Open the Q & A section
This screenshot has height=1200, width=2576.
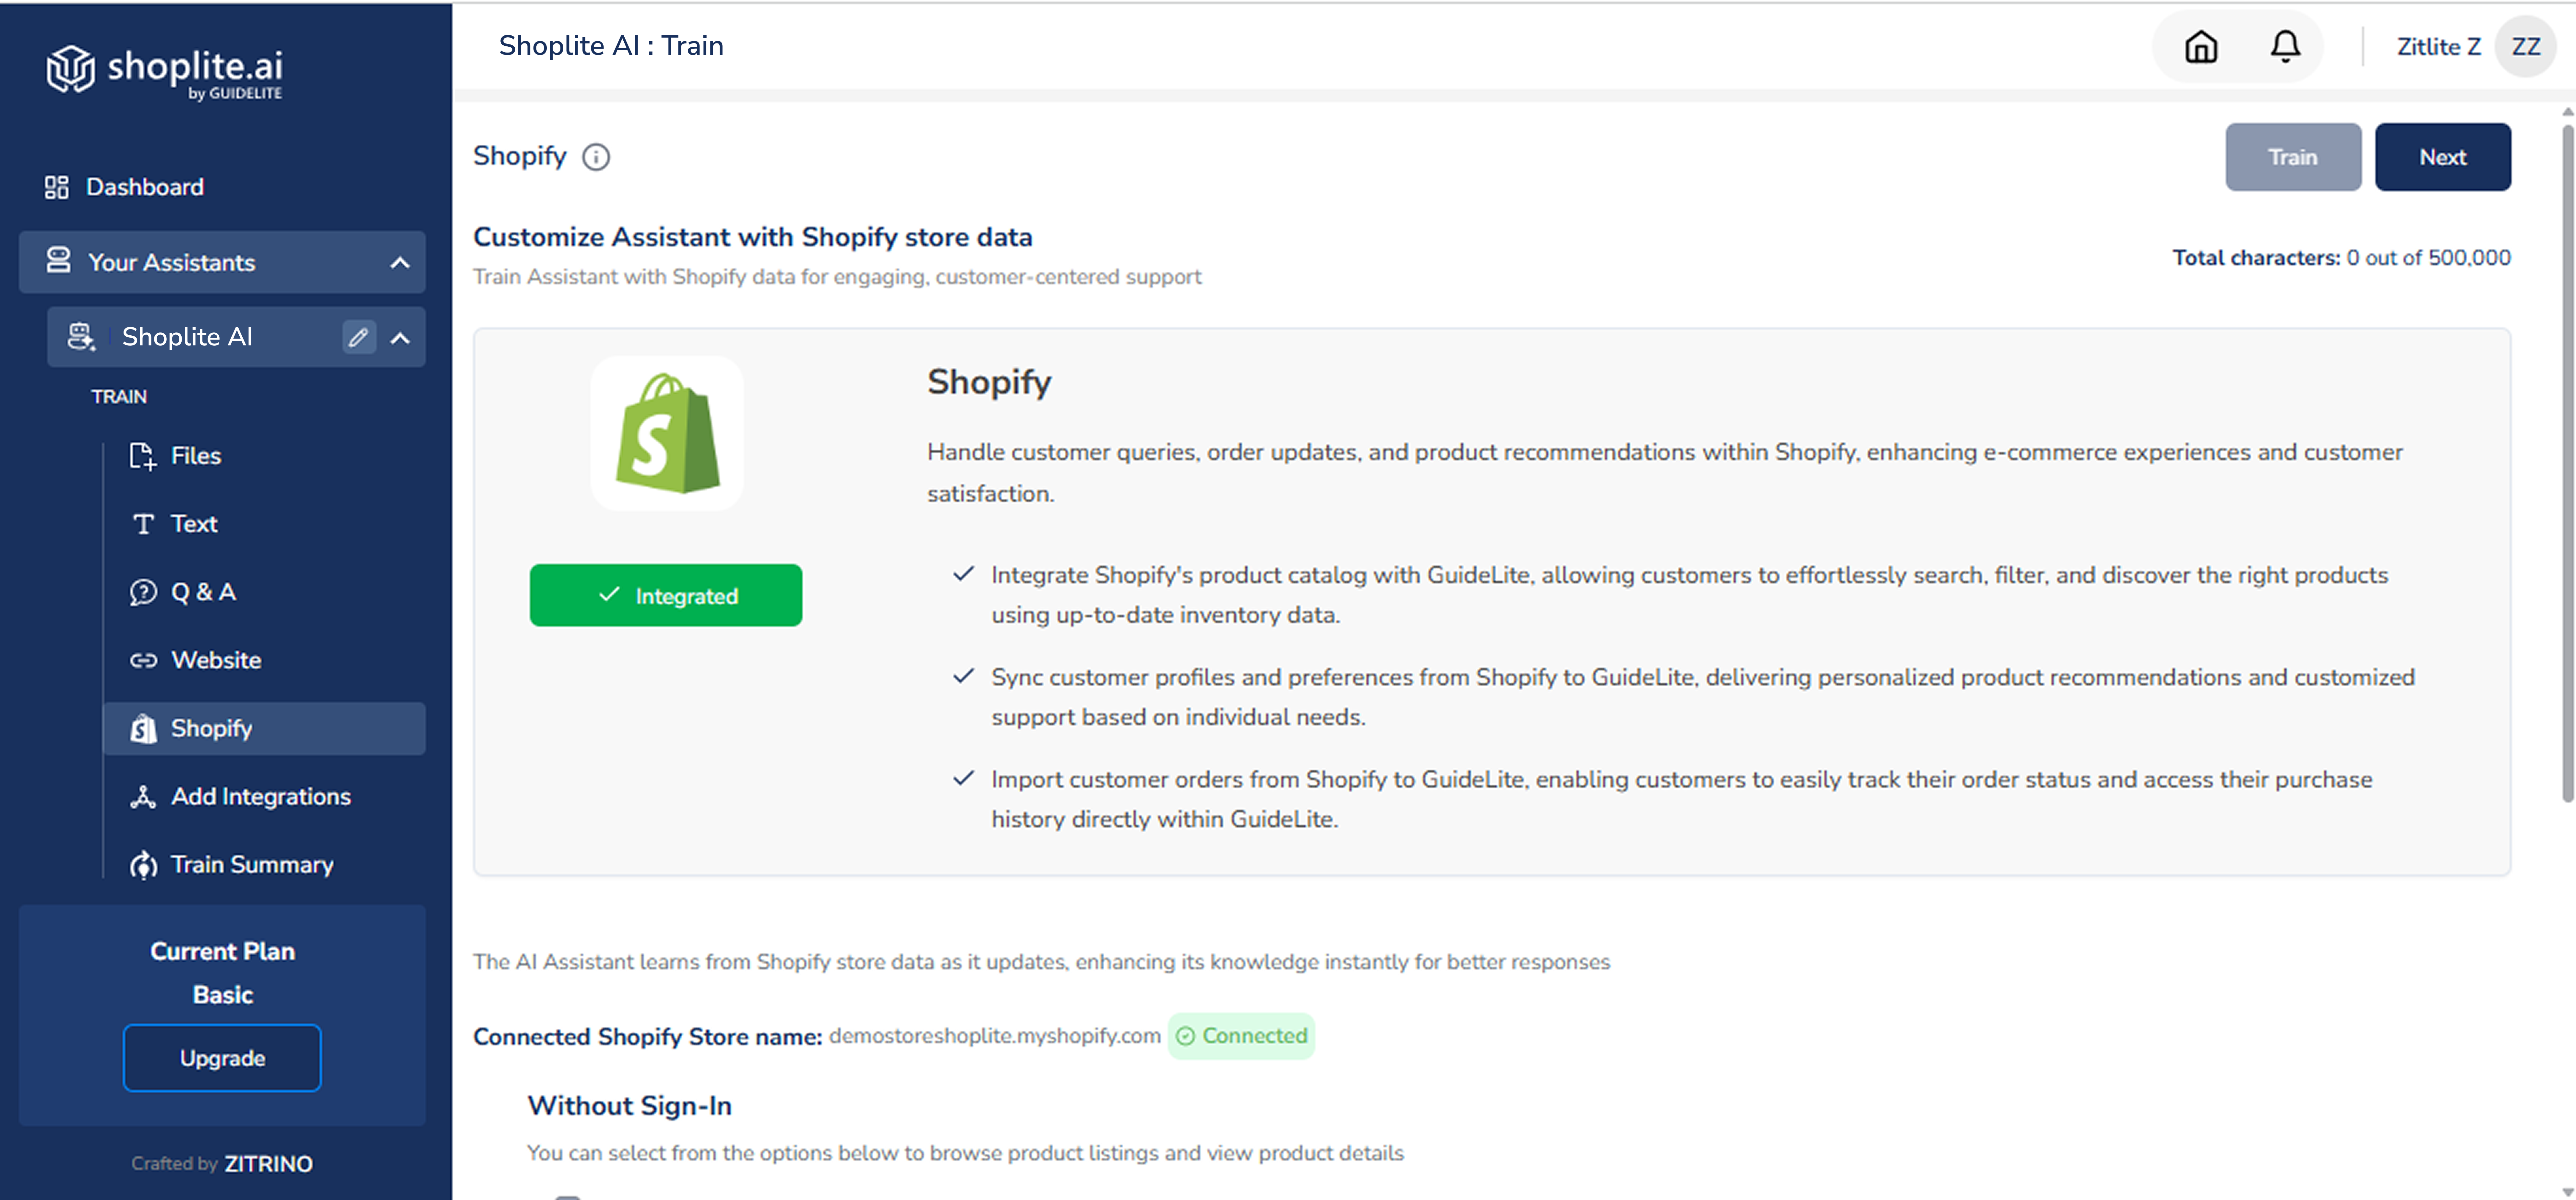coord(203,592)
